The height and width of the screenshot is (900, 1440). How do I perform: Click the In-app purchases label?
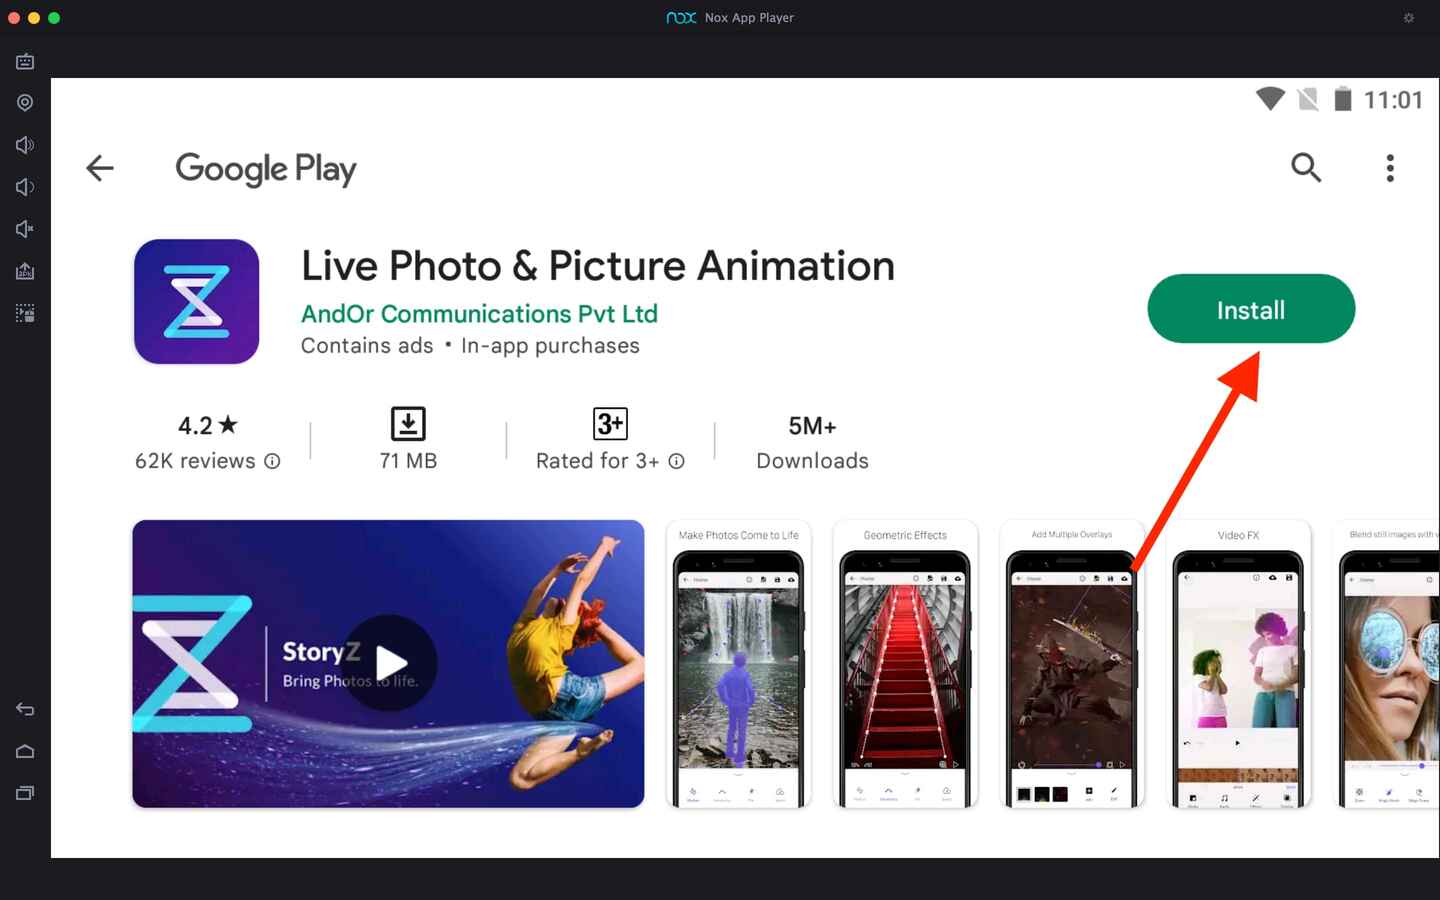pos(550,346)
